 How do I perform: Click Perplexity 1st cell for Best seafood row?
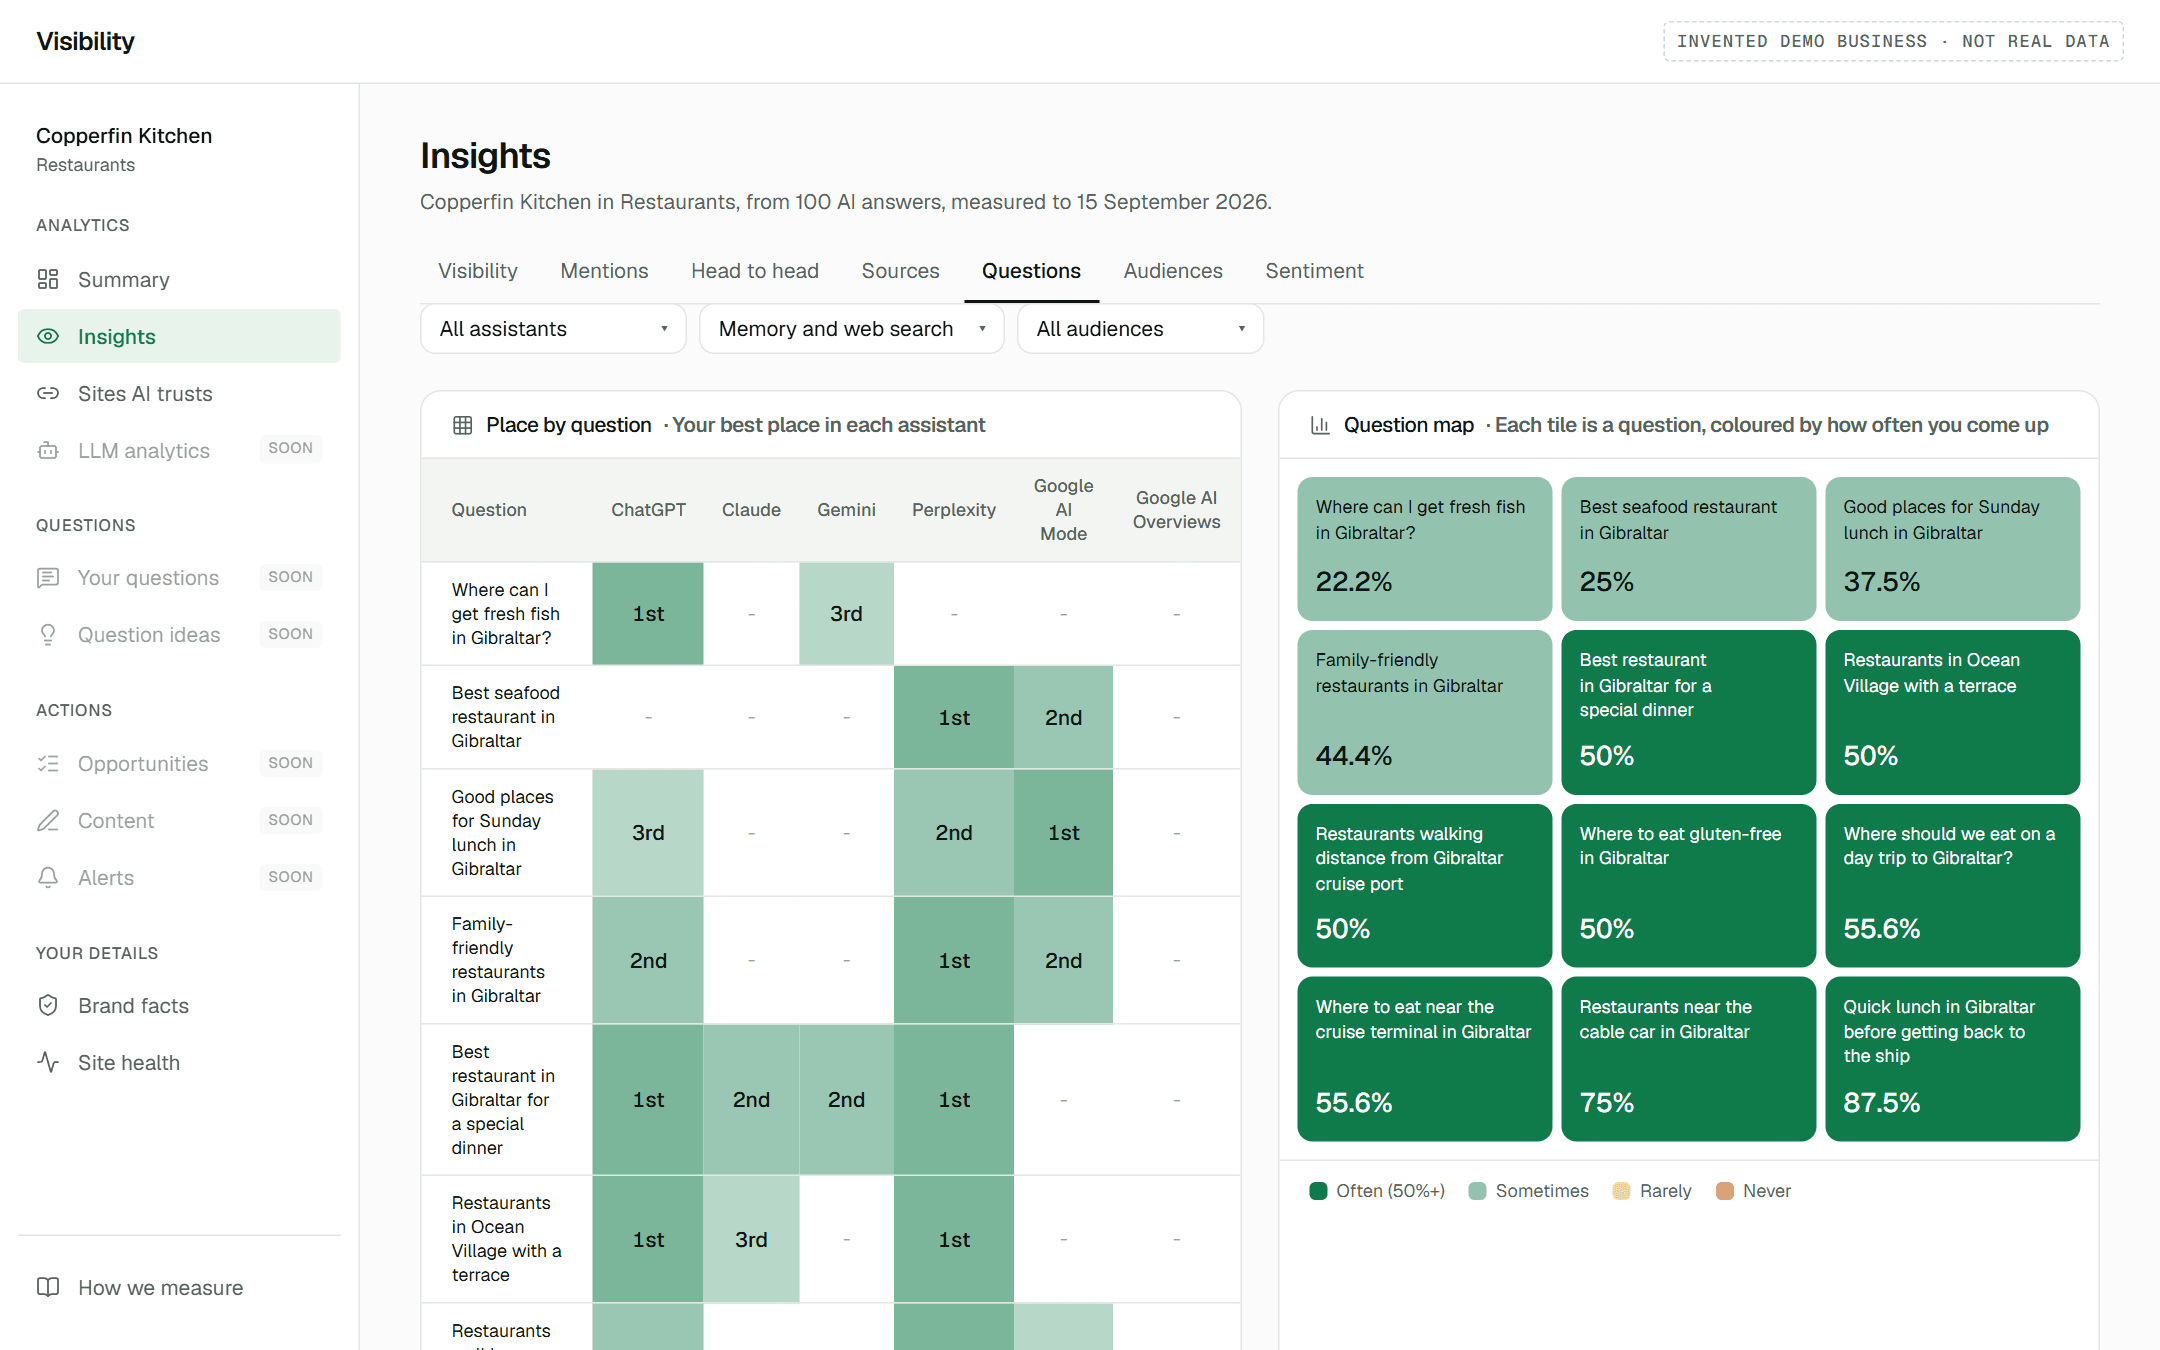954,717
